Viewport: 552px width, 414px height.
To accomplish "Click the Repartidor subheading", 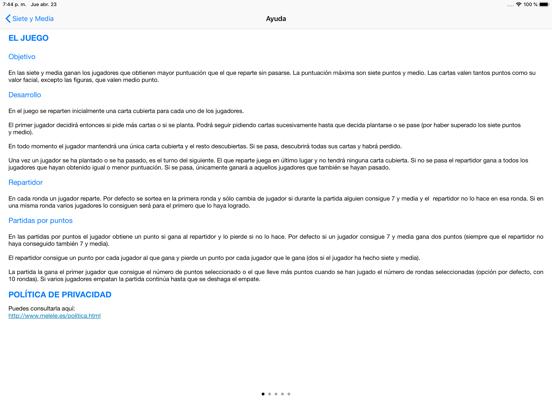I will (x=25, y=182).
